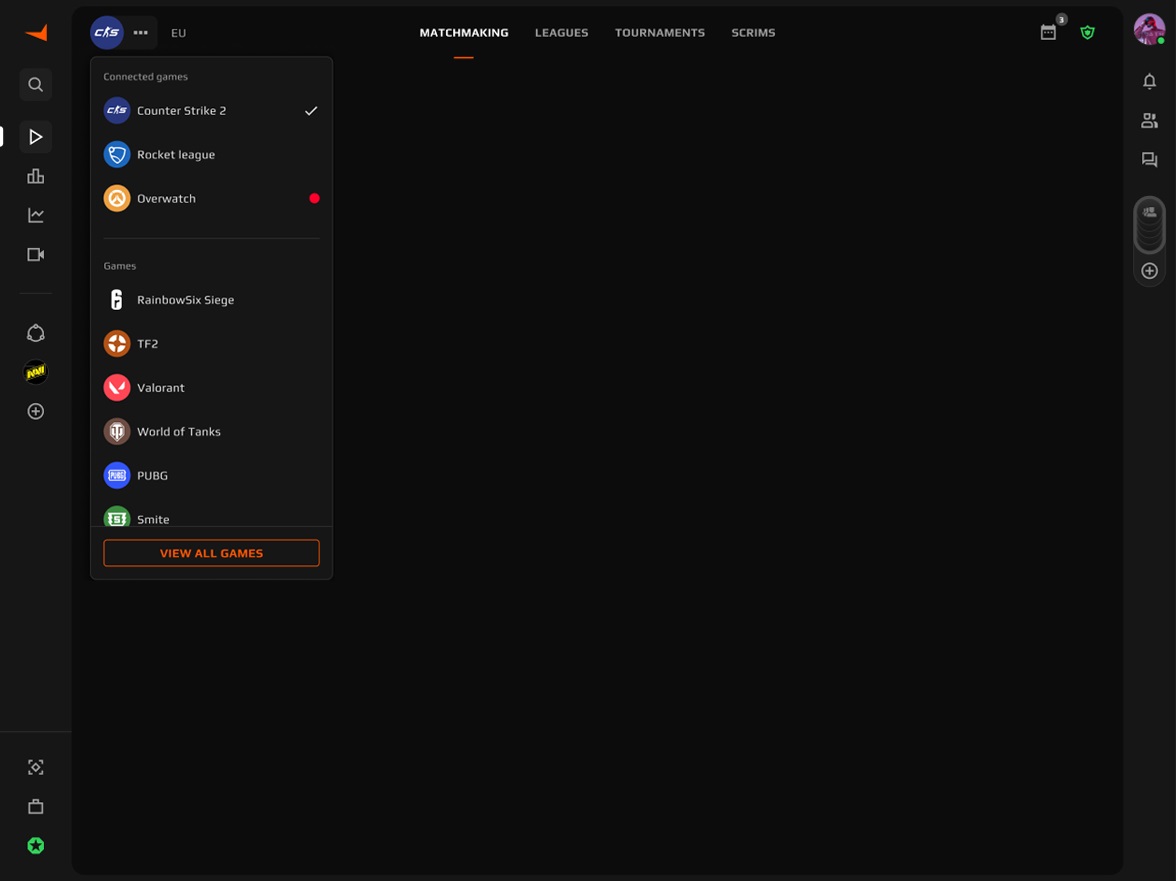Click the PUBG logo icon
1176x881 pixels.
pos(117,475)
